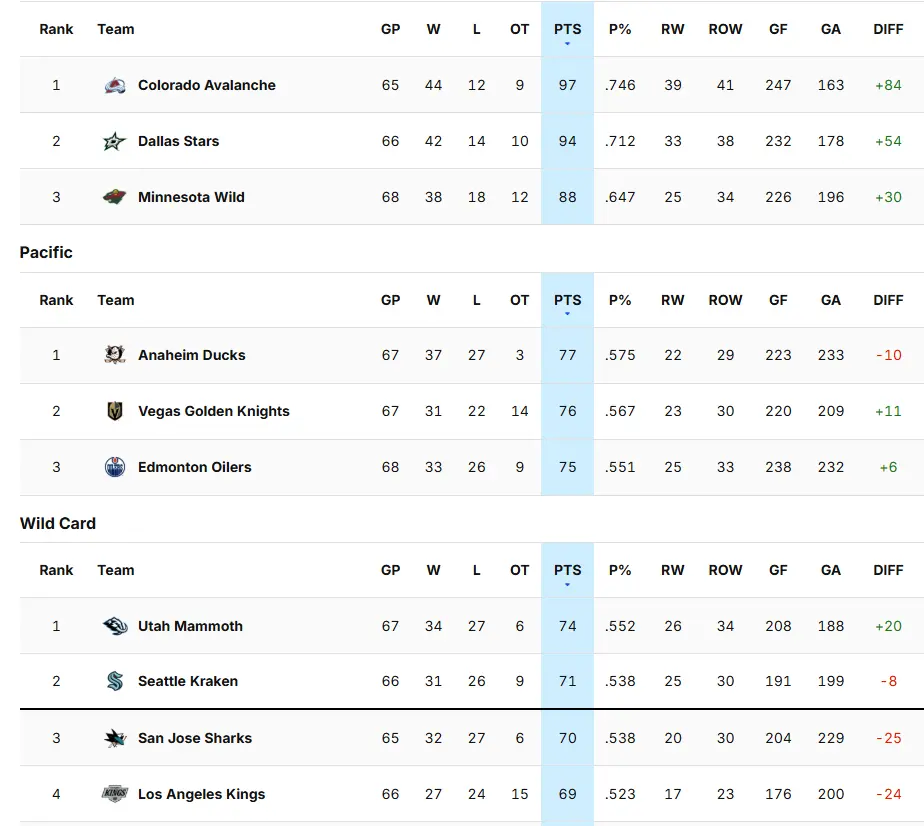The height and width of the screenshot is (826, 924).
Task: Click the Colorado Avalanche team logo
Action: tap(115, 86)
